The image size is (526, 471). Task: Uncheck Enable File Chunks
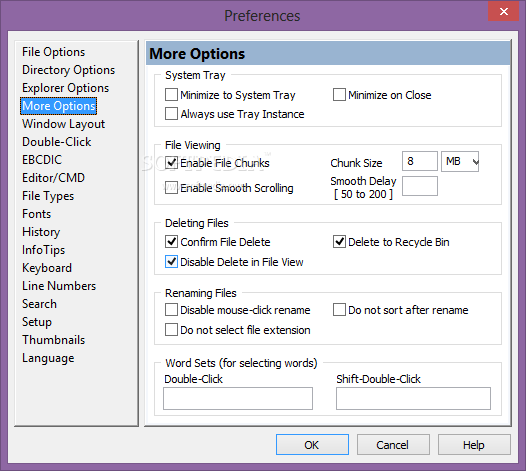171,163
